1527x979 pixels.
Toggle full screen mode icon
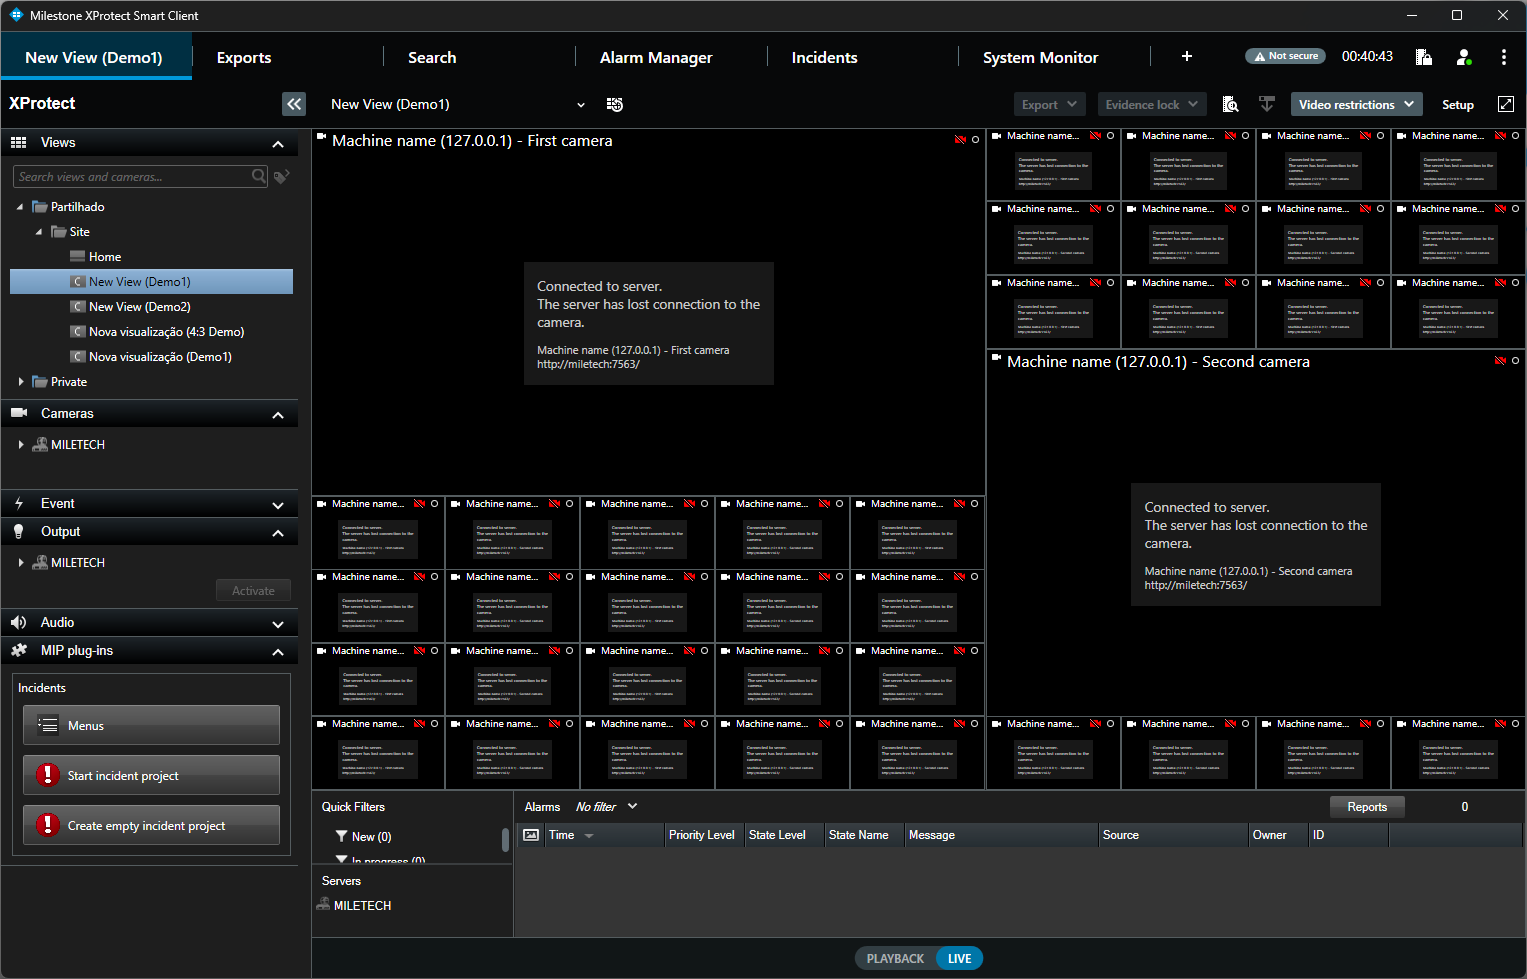pos(1506,104)
